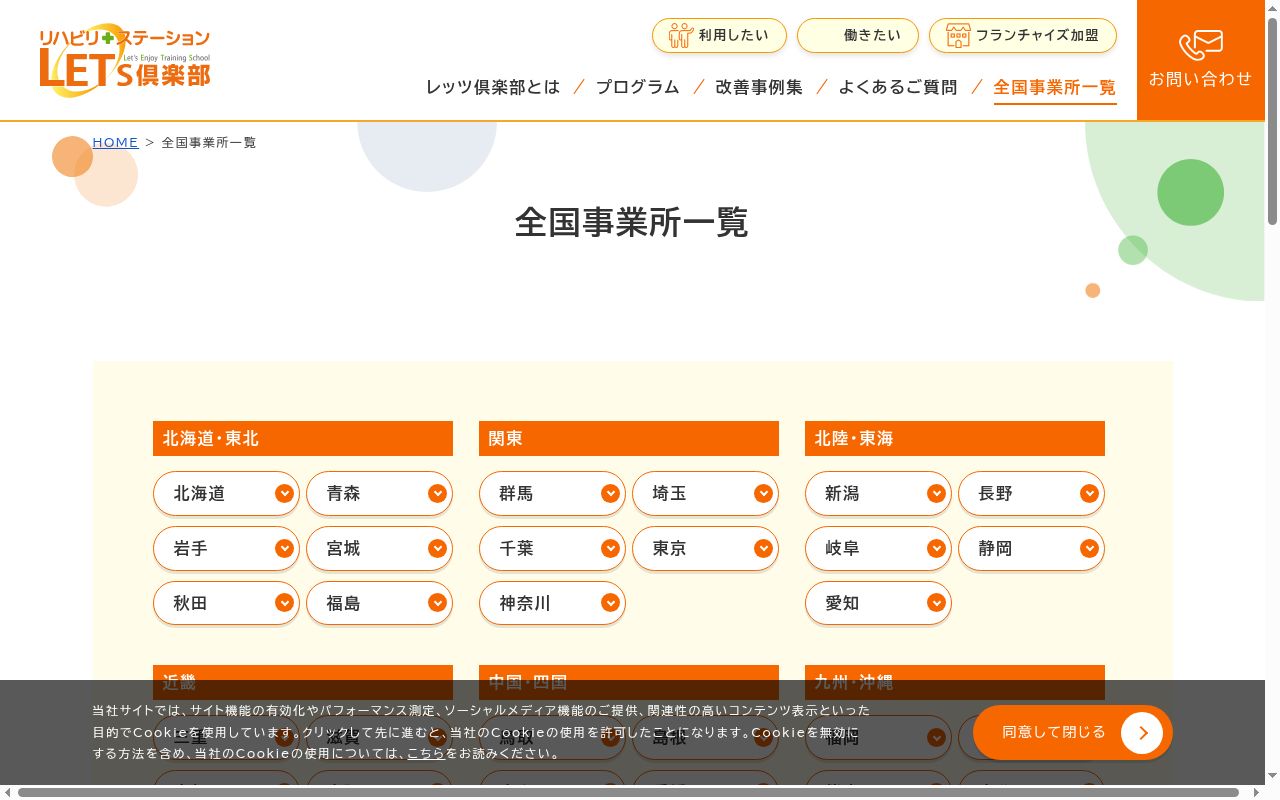The height and width of the screenshot is (800, 1280).
Task: Open the こちら cookie policy link
Action: (x=426, y=753)
